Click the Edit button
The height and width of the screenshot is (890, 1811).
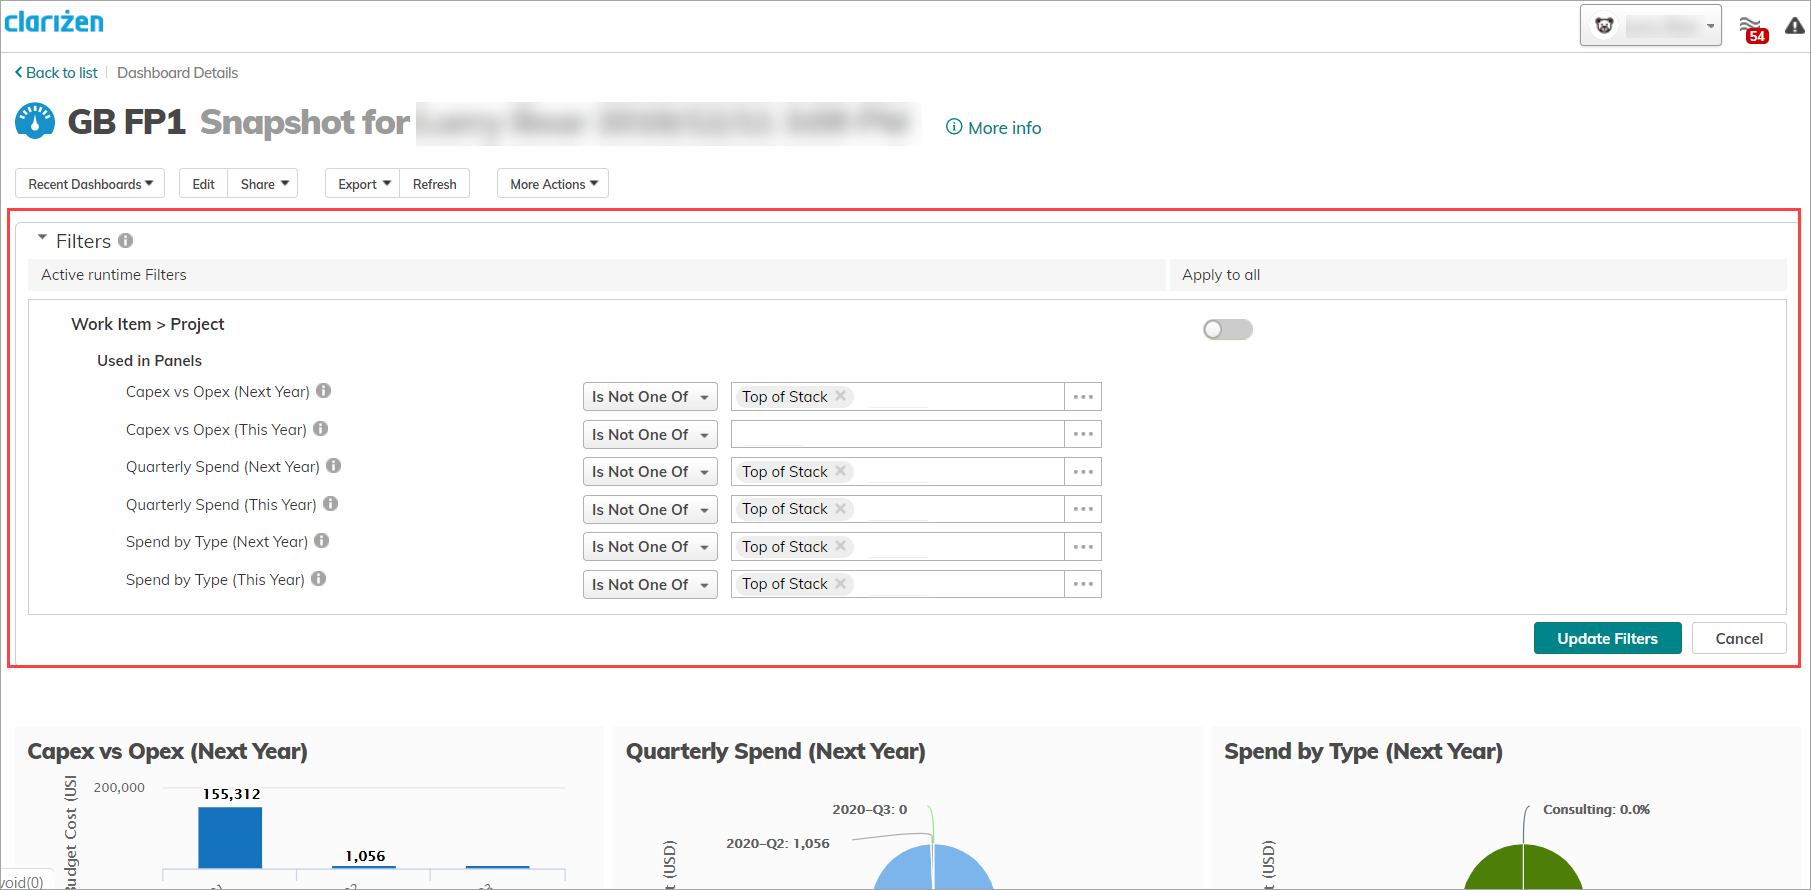pos(203,183)
